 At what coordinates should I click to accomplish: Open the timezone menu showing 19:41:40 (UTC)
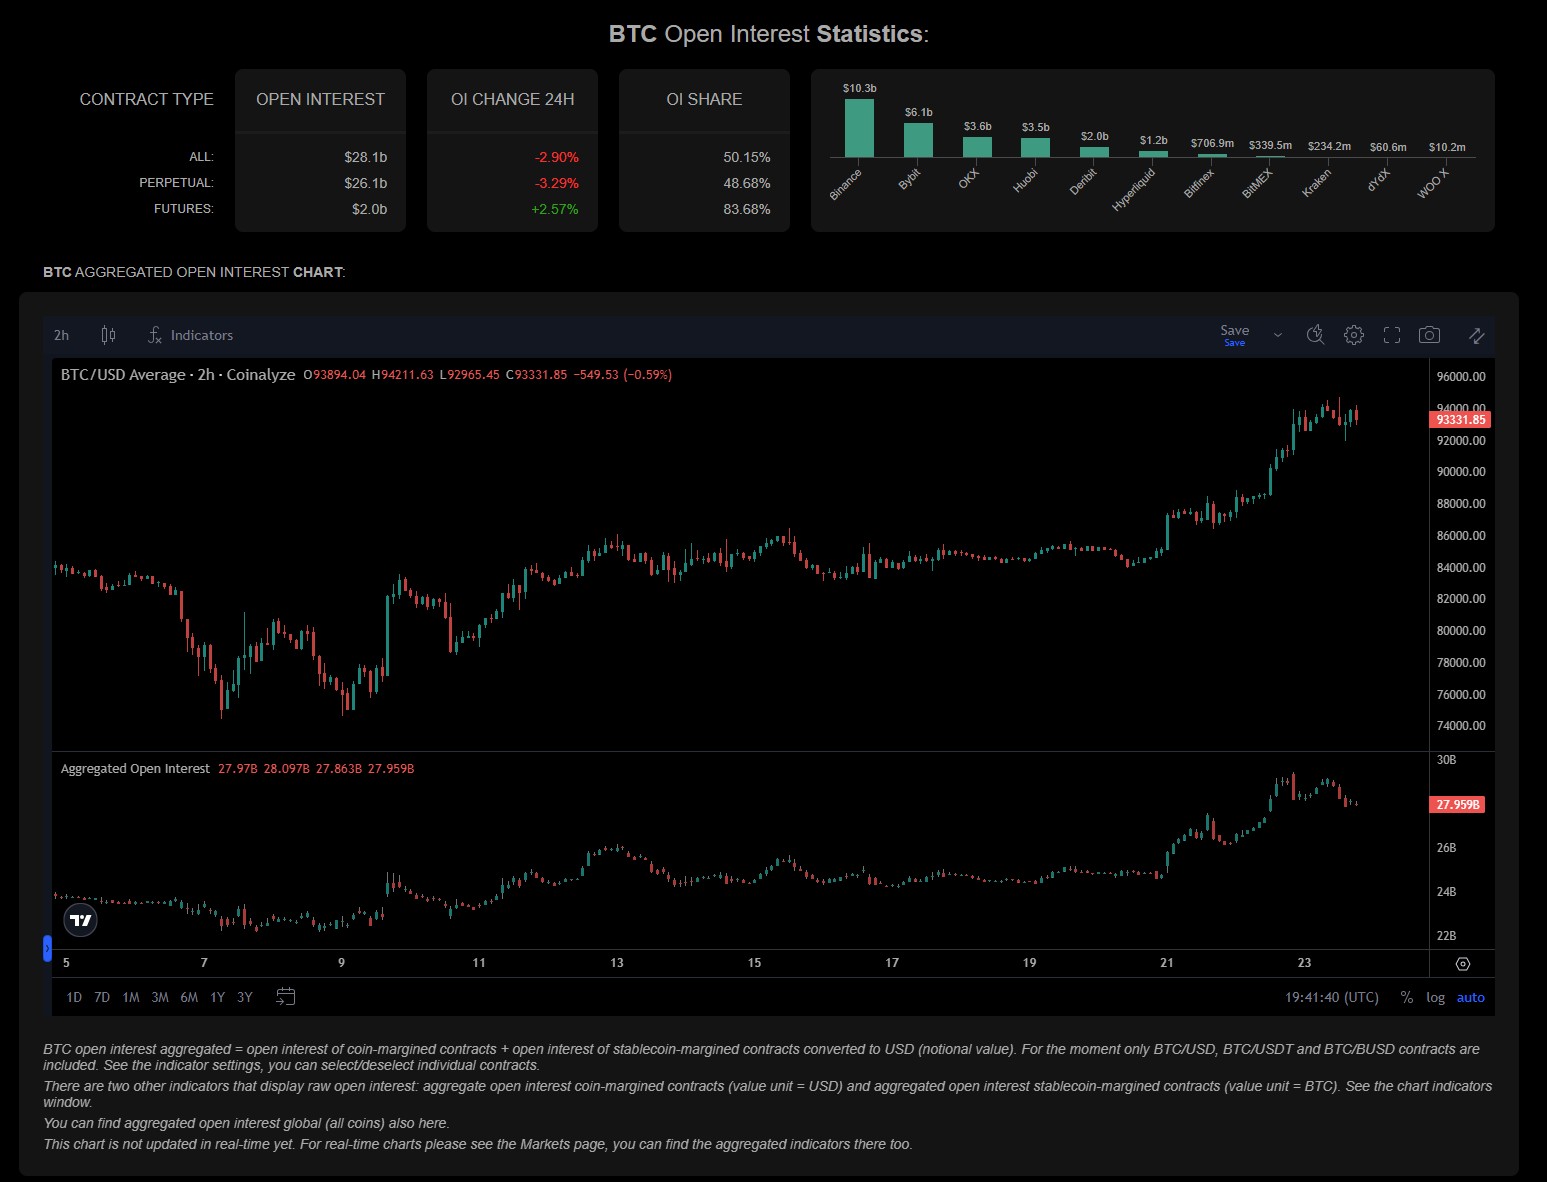(x=1331, y=997)
